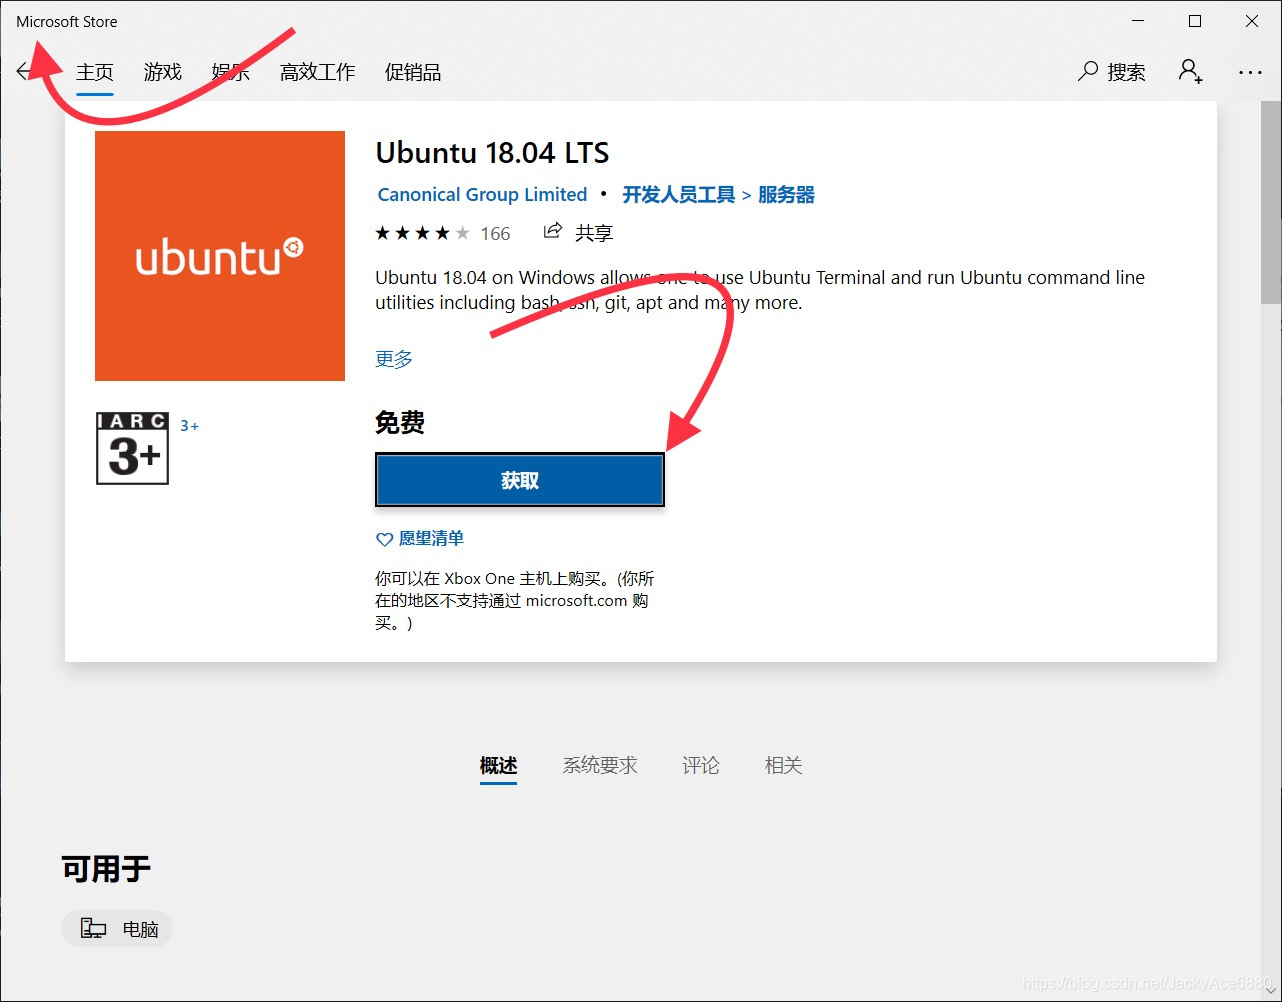Click the Ubuntu 18.04 LTS title
The width and height of the screenshot is (1282, 1002).
tap(492, 153)
